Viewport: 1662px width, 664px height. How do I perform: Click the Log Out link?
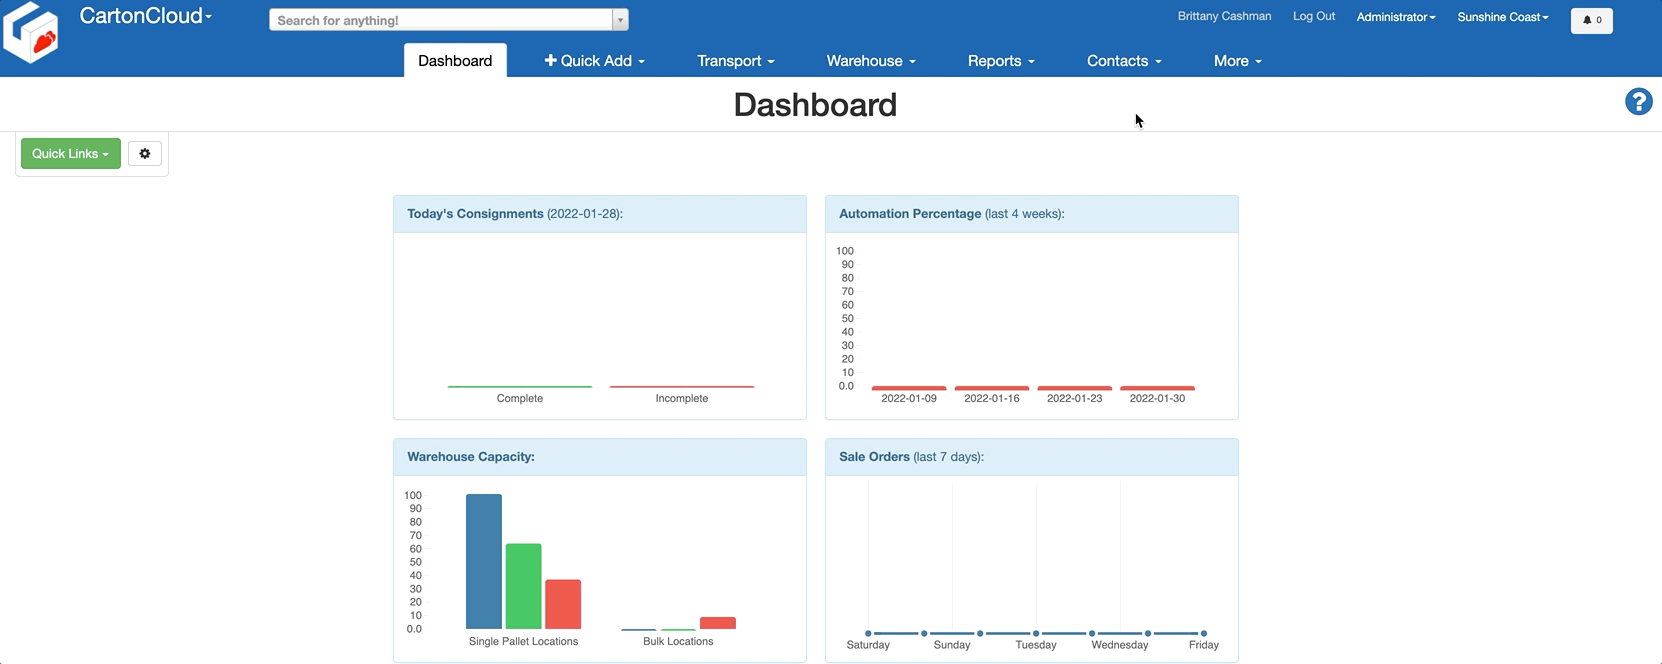pyautogui.click(x=1313, y=16)
